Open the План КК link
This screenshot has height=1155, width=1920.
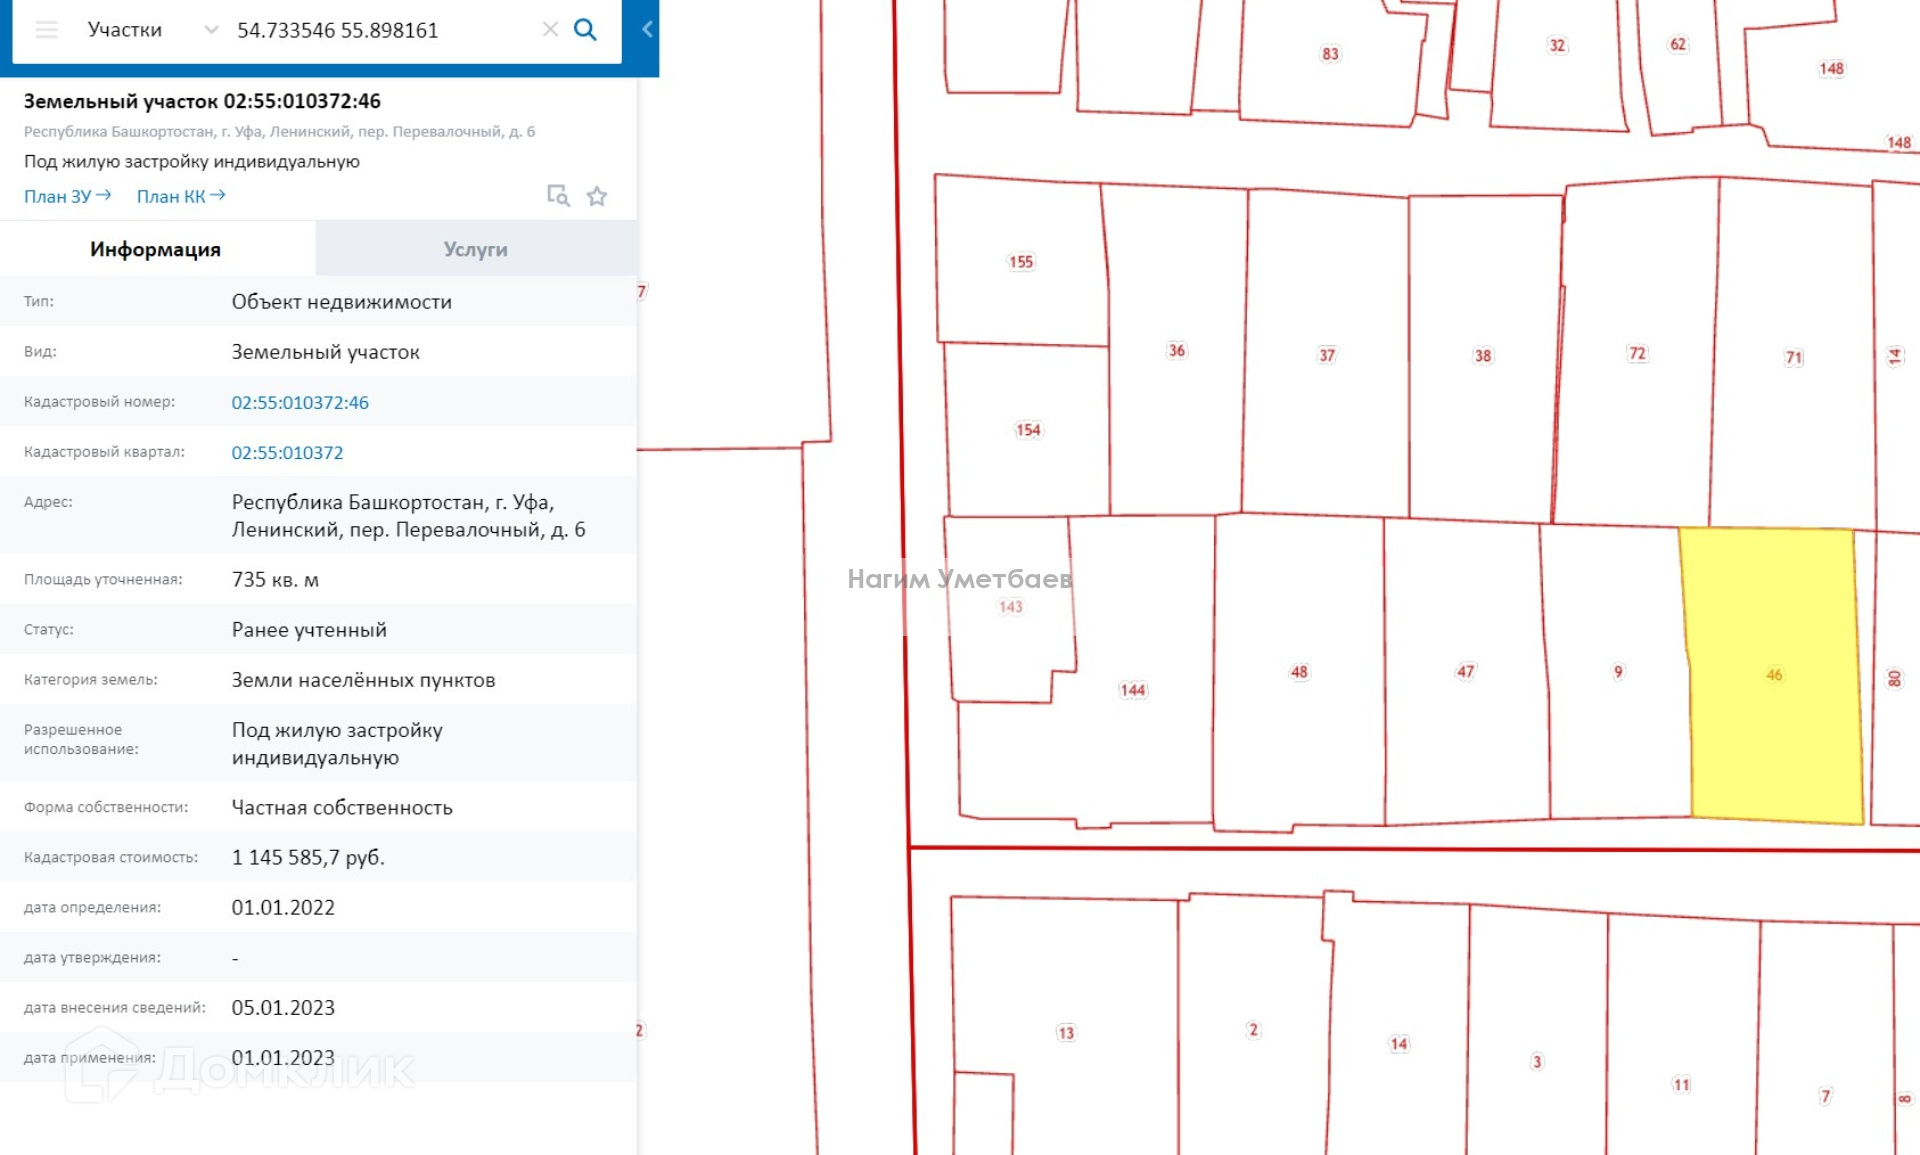(x=181, y=196)
